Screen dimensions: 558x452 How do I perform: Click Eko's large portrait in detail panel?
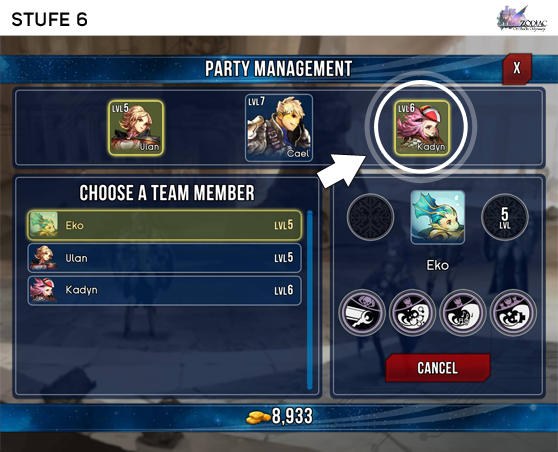pos(438,217)
